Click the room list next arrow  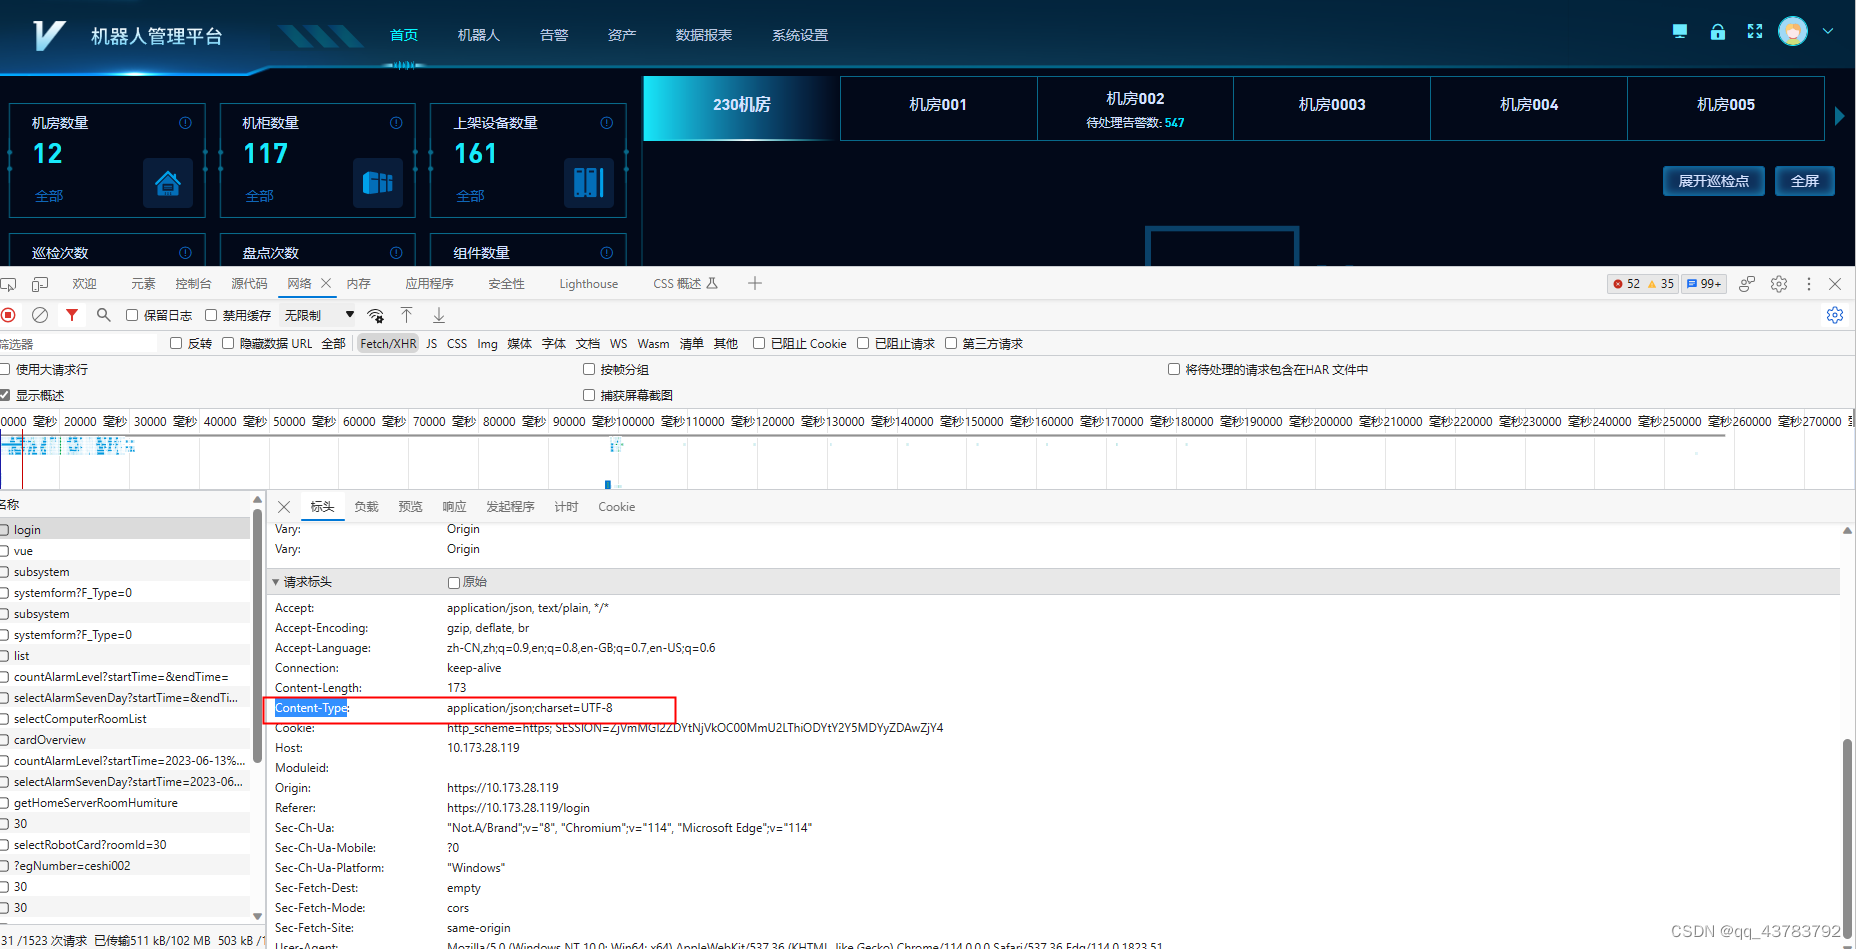(x=1840, y=116)
